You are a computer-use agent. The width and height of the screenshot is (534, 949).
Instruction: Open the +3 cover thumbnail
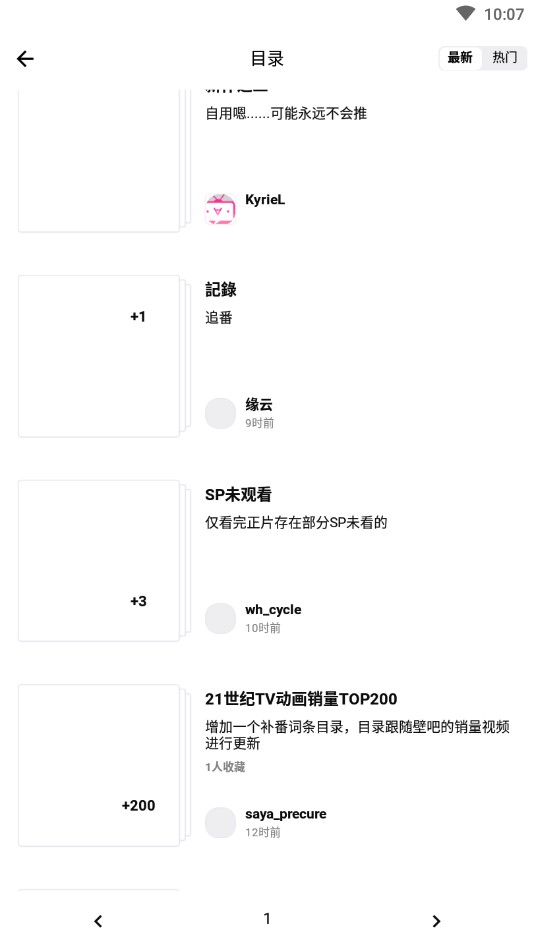coord(99,560)
